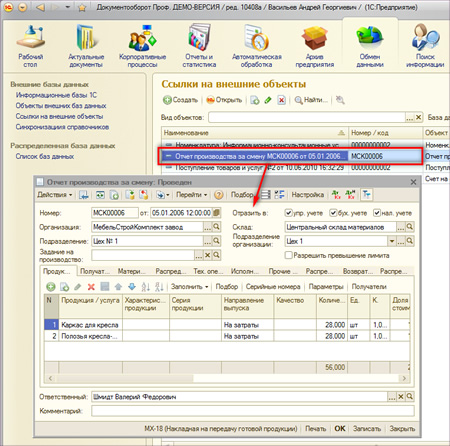Click the Настройка toolbar button
The image size is (450, 446).
[308, 195]
